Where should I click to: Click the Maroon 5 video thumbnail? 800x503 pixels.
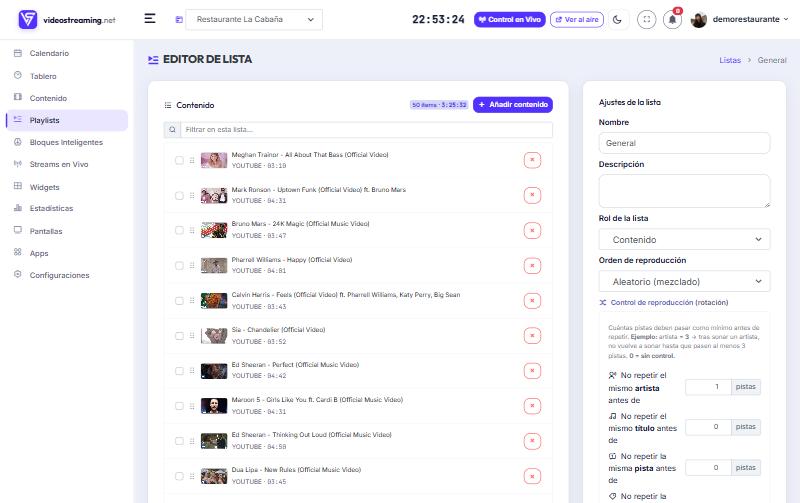214,406
